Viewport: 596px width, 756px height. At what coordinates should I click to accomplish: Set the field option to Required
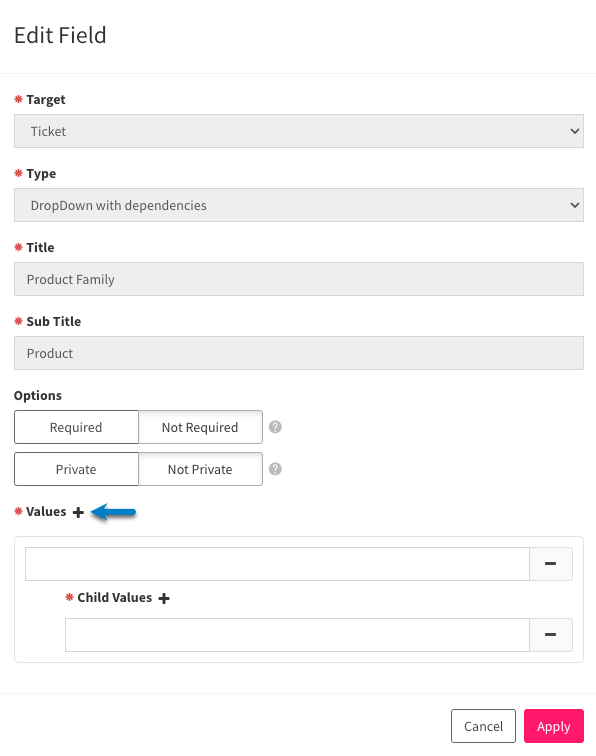click(x=76, y=427)
